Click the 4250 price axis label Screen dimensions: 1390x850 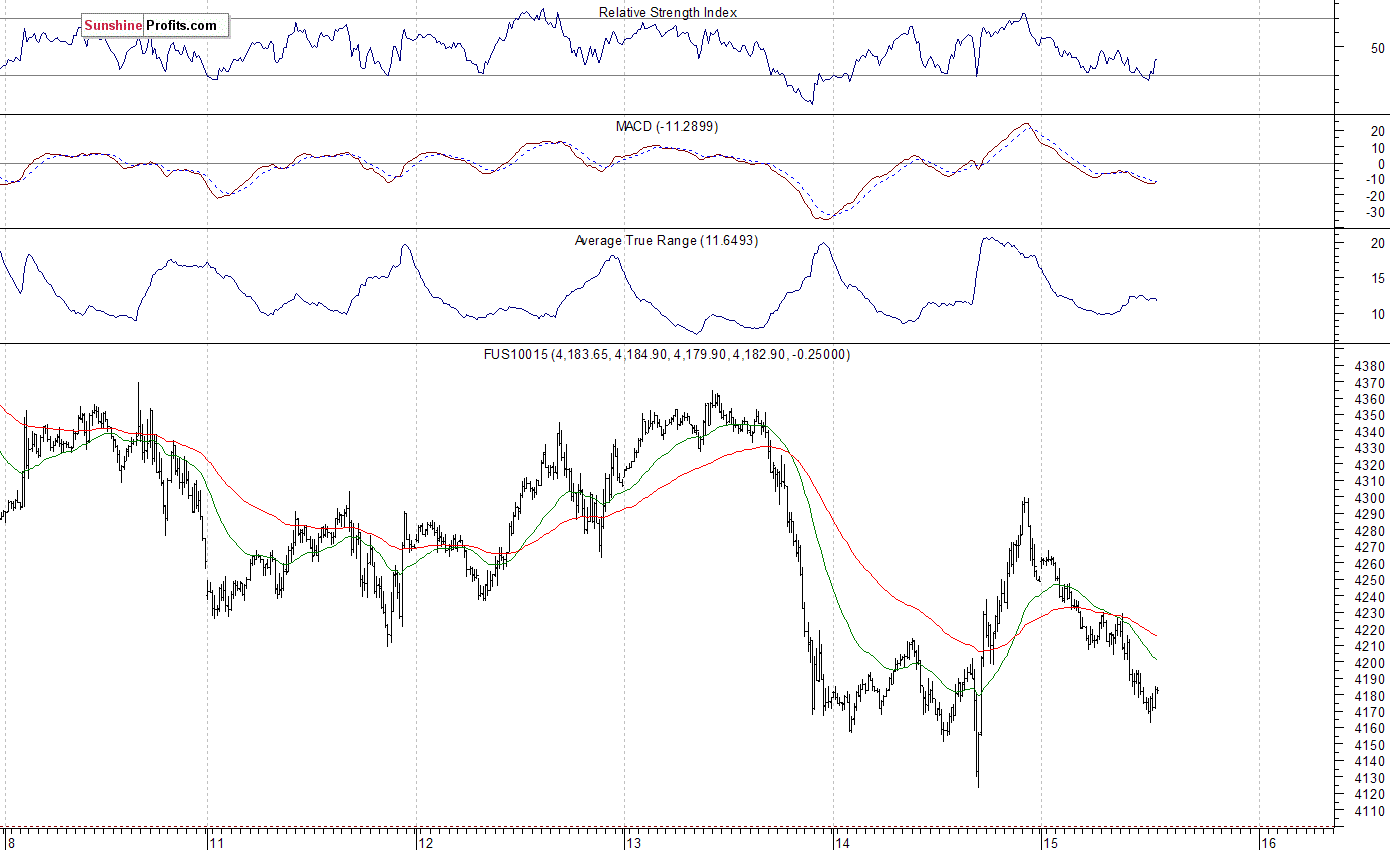point(1368,581)
